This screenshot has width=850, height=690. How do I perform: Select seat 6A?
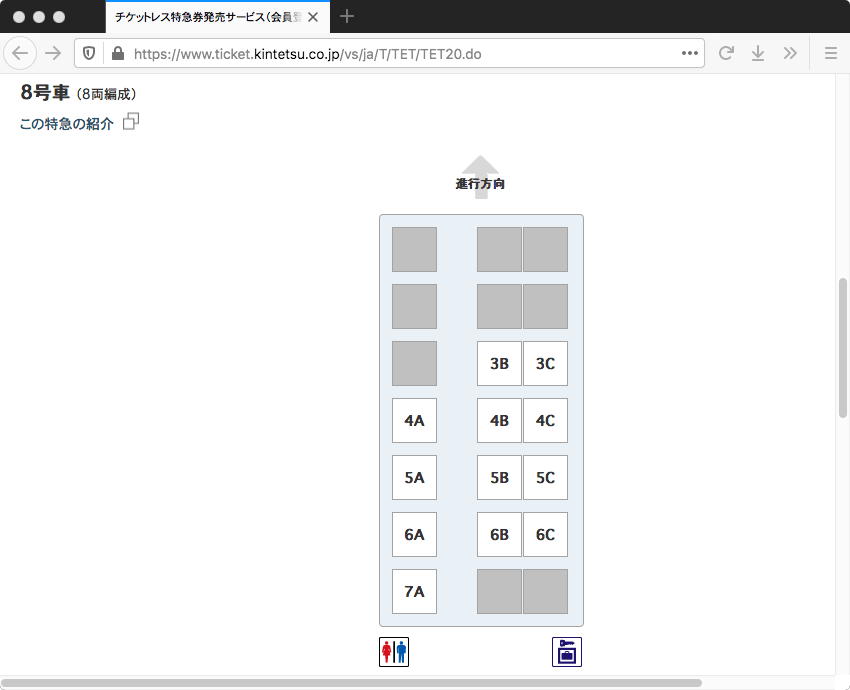pos(414,534)
